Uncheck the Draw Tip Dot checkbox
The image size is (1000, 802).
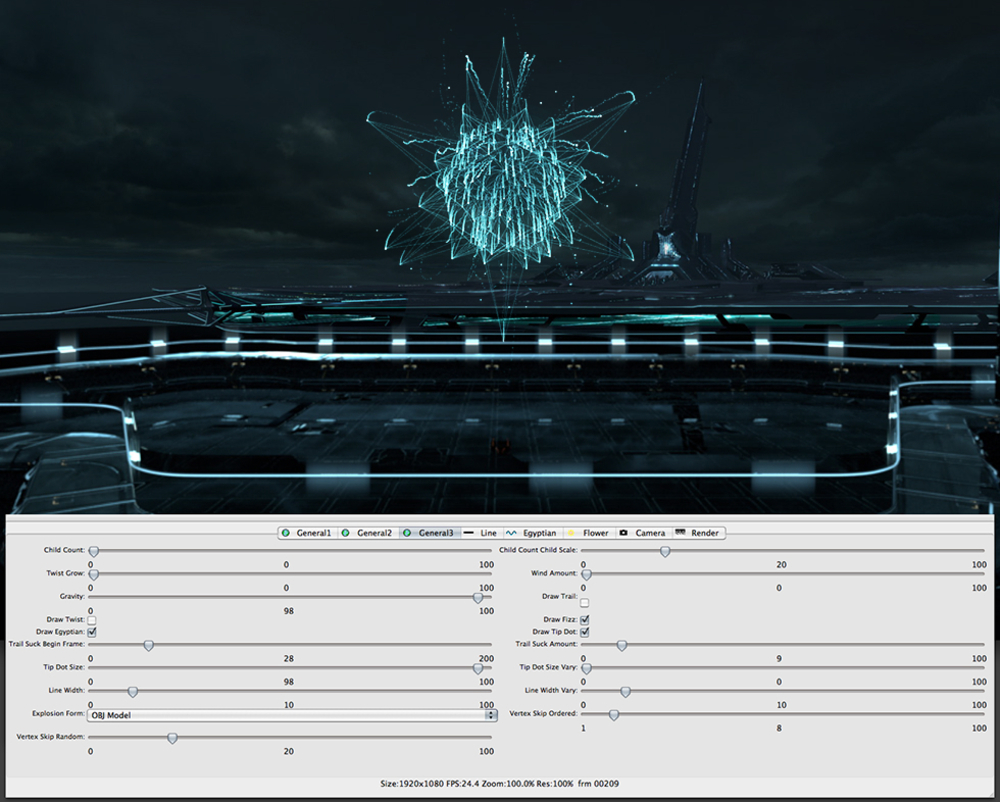pos(585,632)
